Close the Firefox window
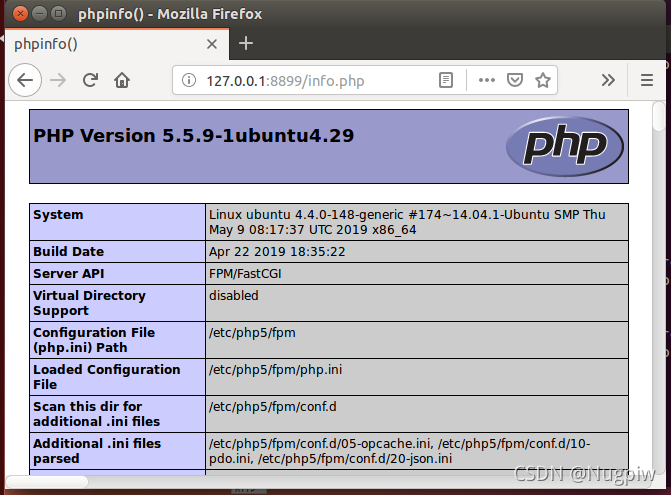671x495 pixels. 20,14
